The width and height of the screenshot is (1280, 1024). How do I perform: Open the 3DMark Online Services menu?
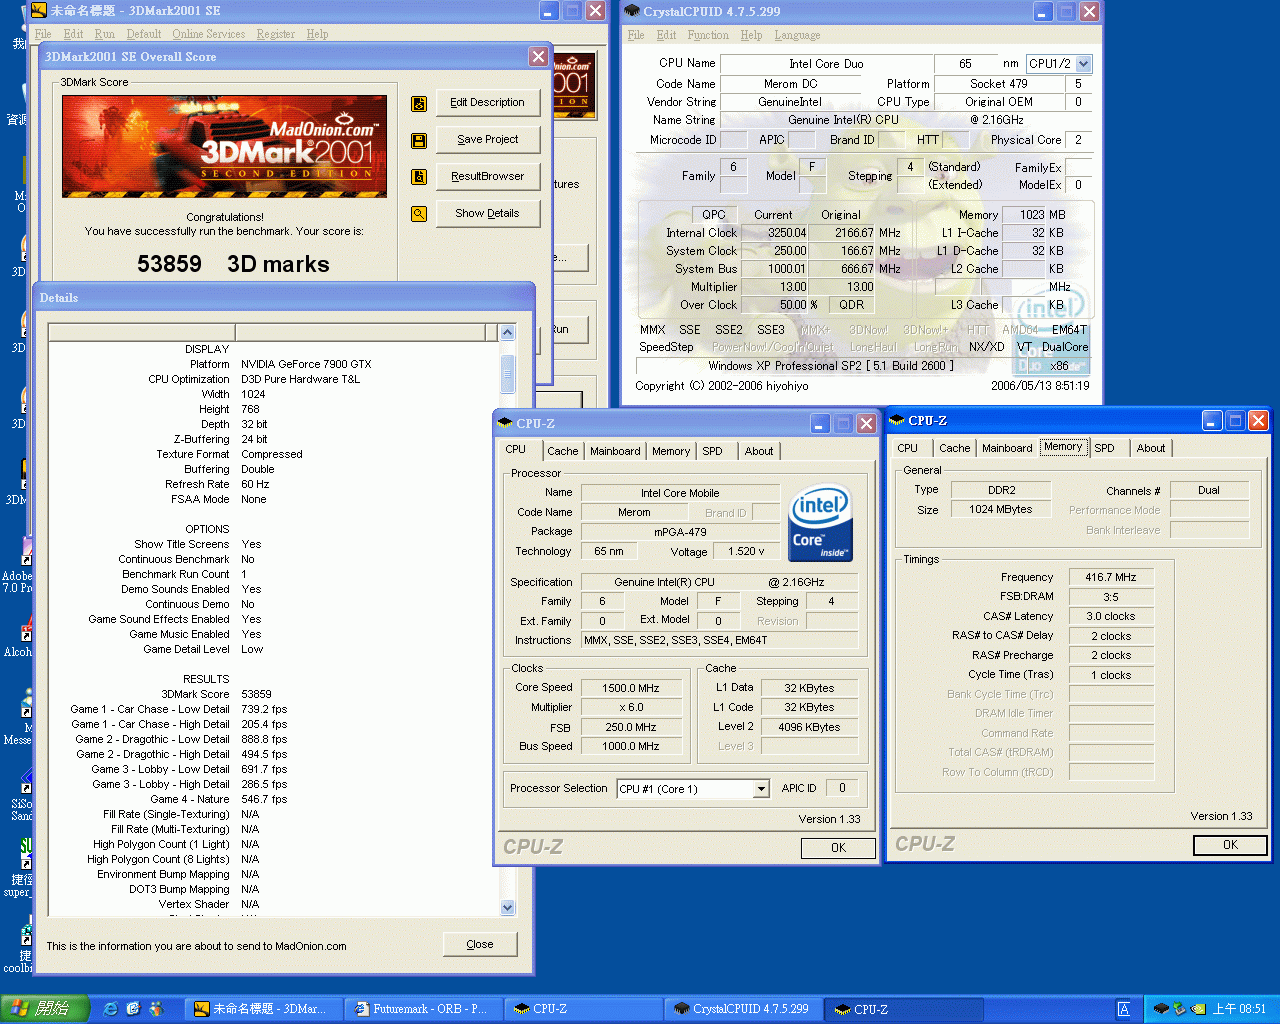(x=208, y=34)
